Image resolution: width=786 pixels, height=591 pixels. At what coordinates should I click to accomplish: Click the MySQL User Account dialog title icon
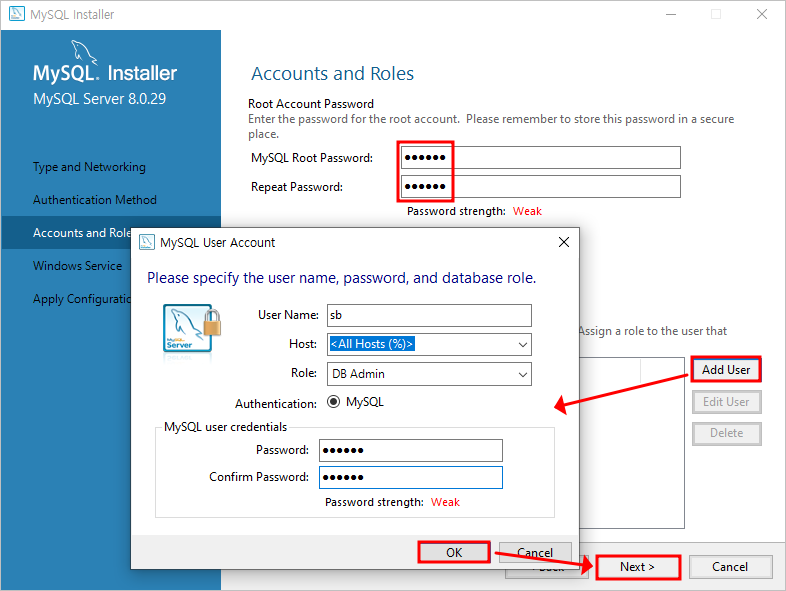[146, 242]
